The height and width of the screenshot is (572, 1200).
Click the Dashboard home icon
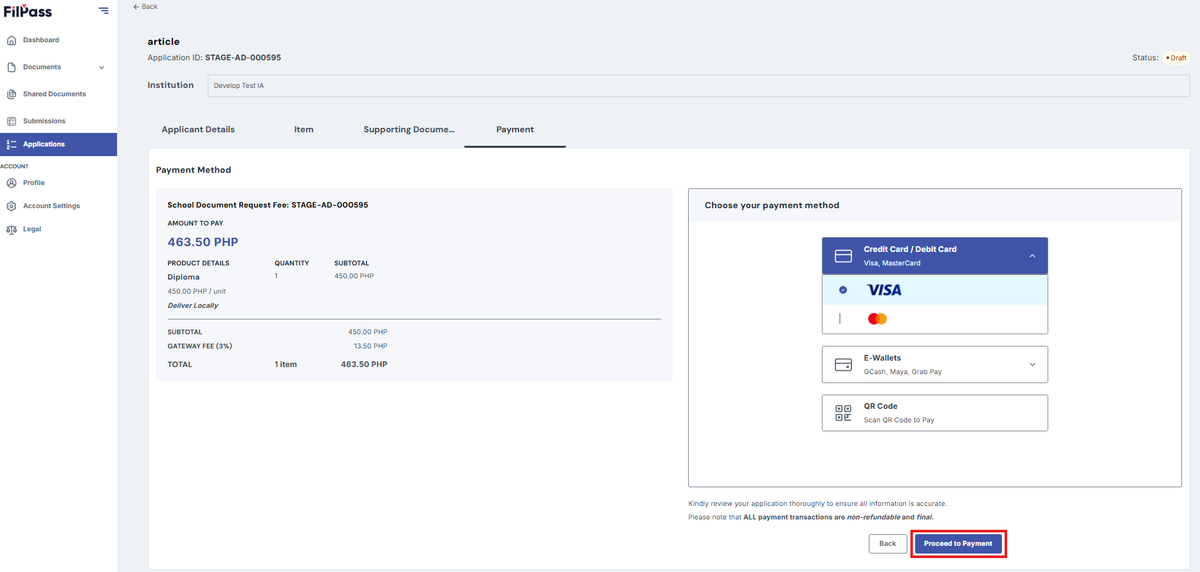11,40
